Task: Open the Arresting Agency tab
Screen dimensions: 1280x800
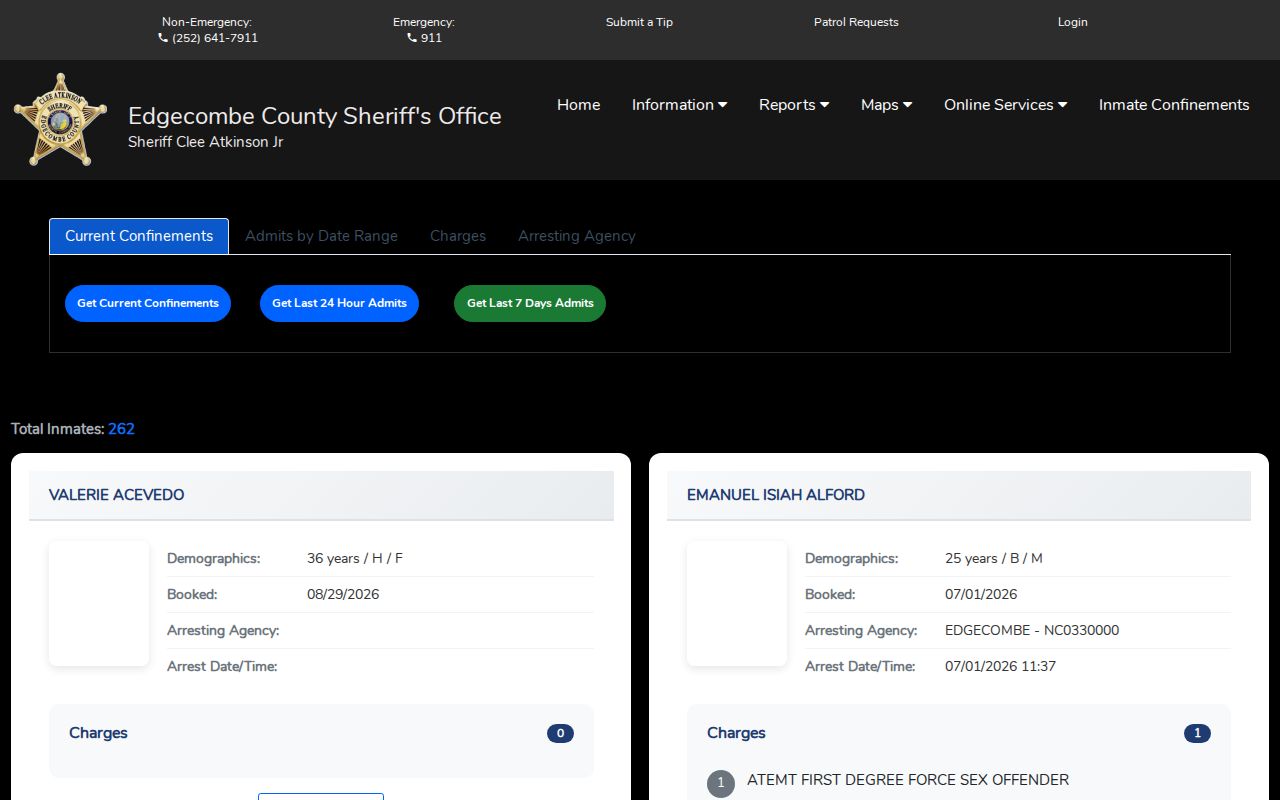Action: point(577,236)
